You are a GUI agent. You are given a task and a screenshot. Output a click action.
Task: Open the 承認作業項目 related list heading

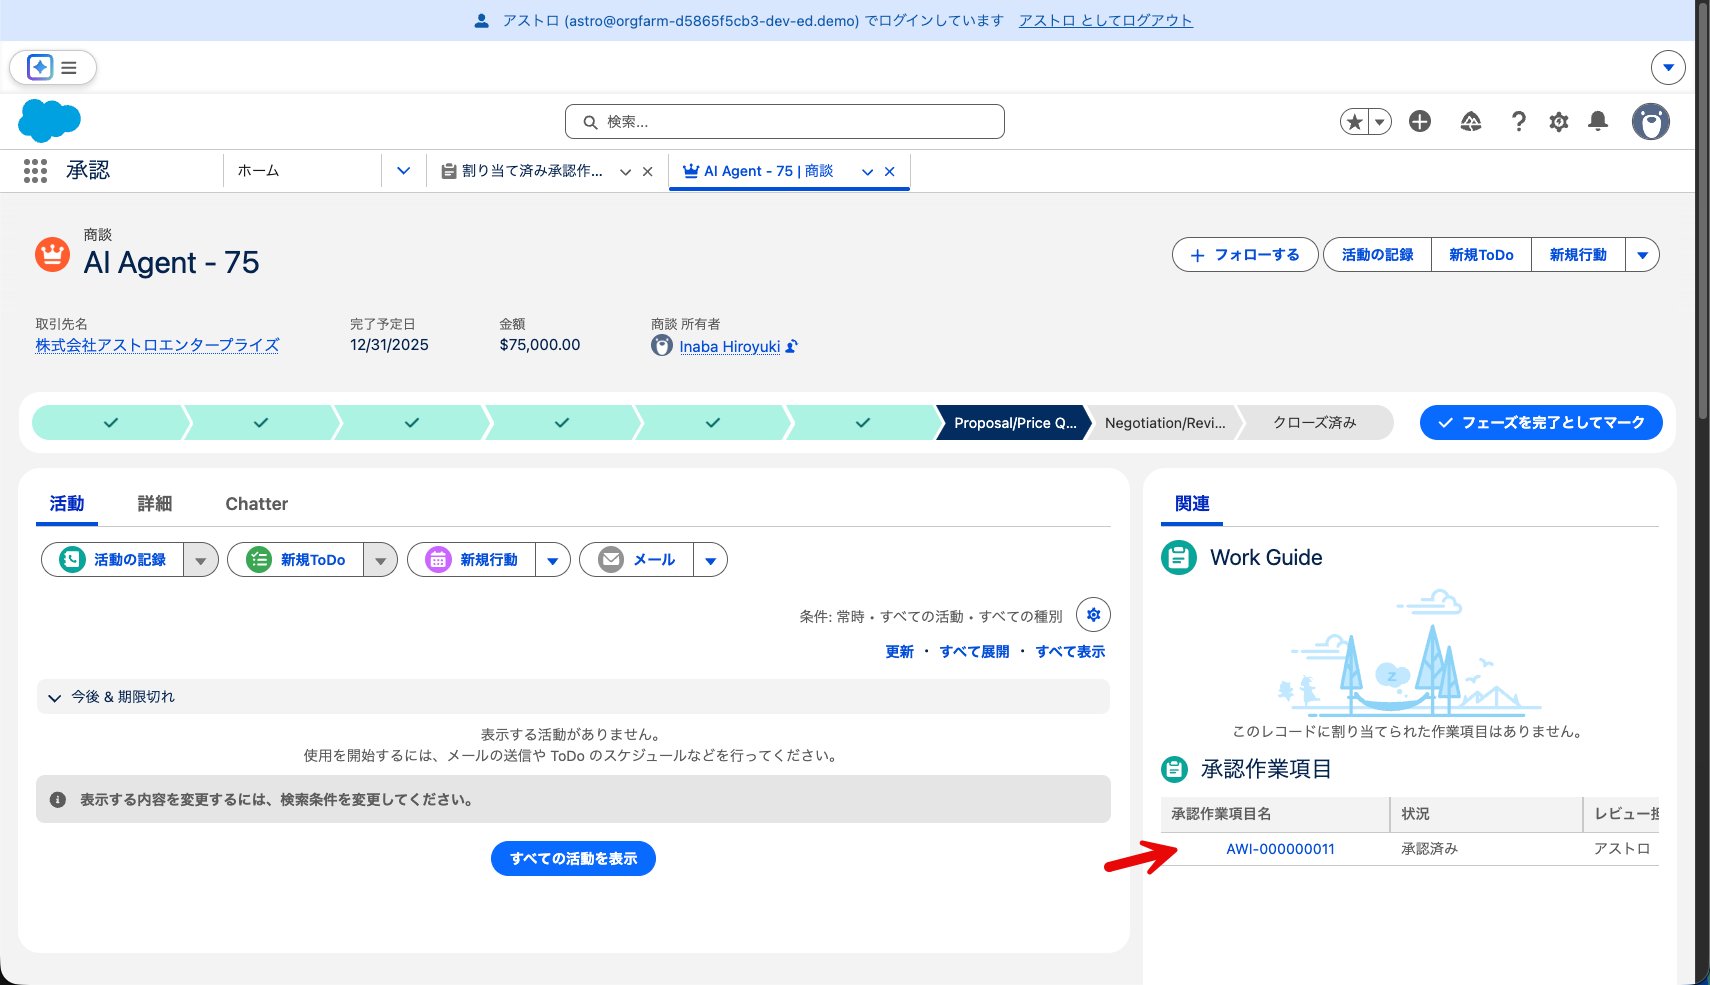[1266, 769]
